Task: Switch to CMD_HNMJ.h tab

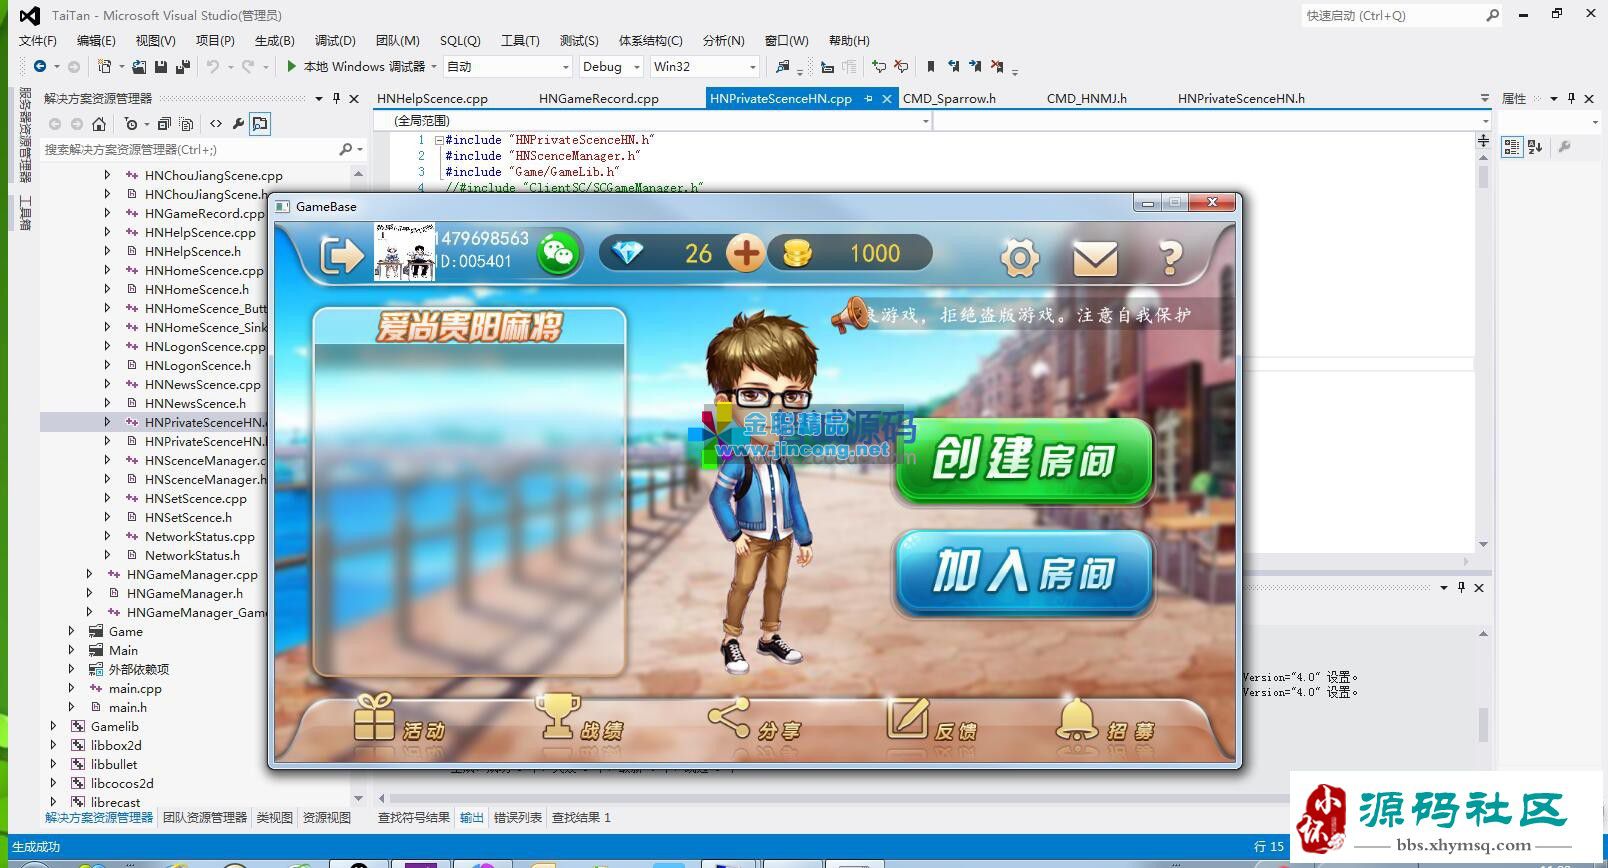Action: [1086, 99]
